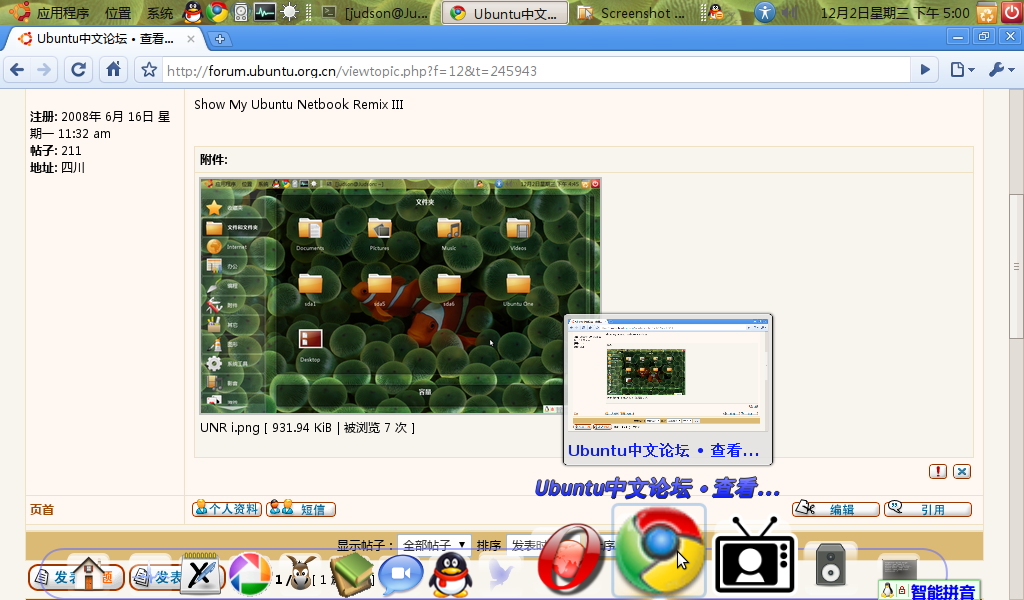Click the panel clock showing 下午 5:00
The height and width of the screenshot is (600, 1024).
[x=895, y=12]
